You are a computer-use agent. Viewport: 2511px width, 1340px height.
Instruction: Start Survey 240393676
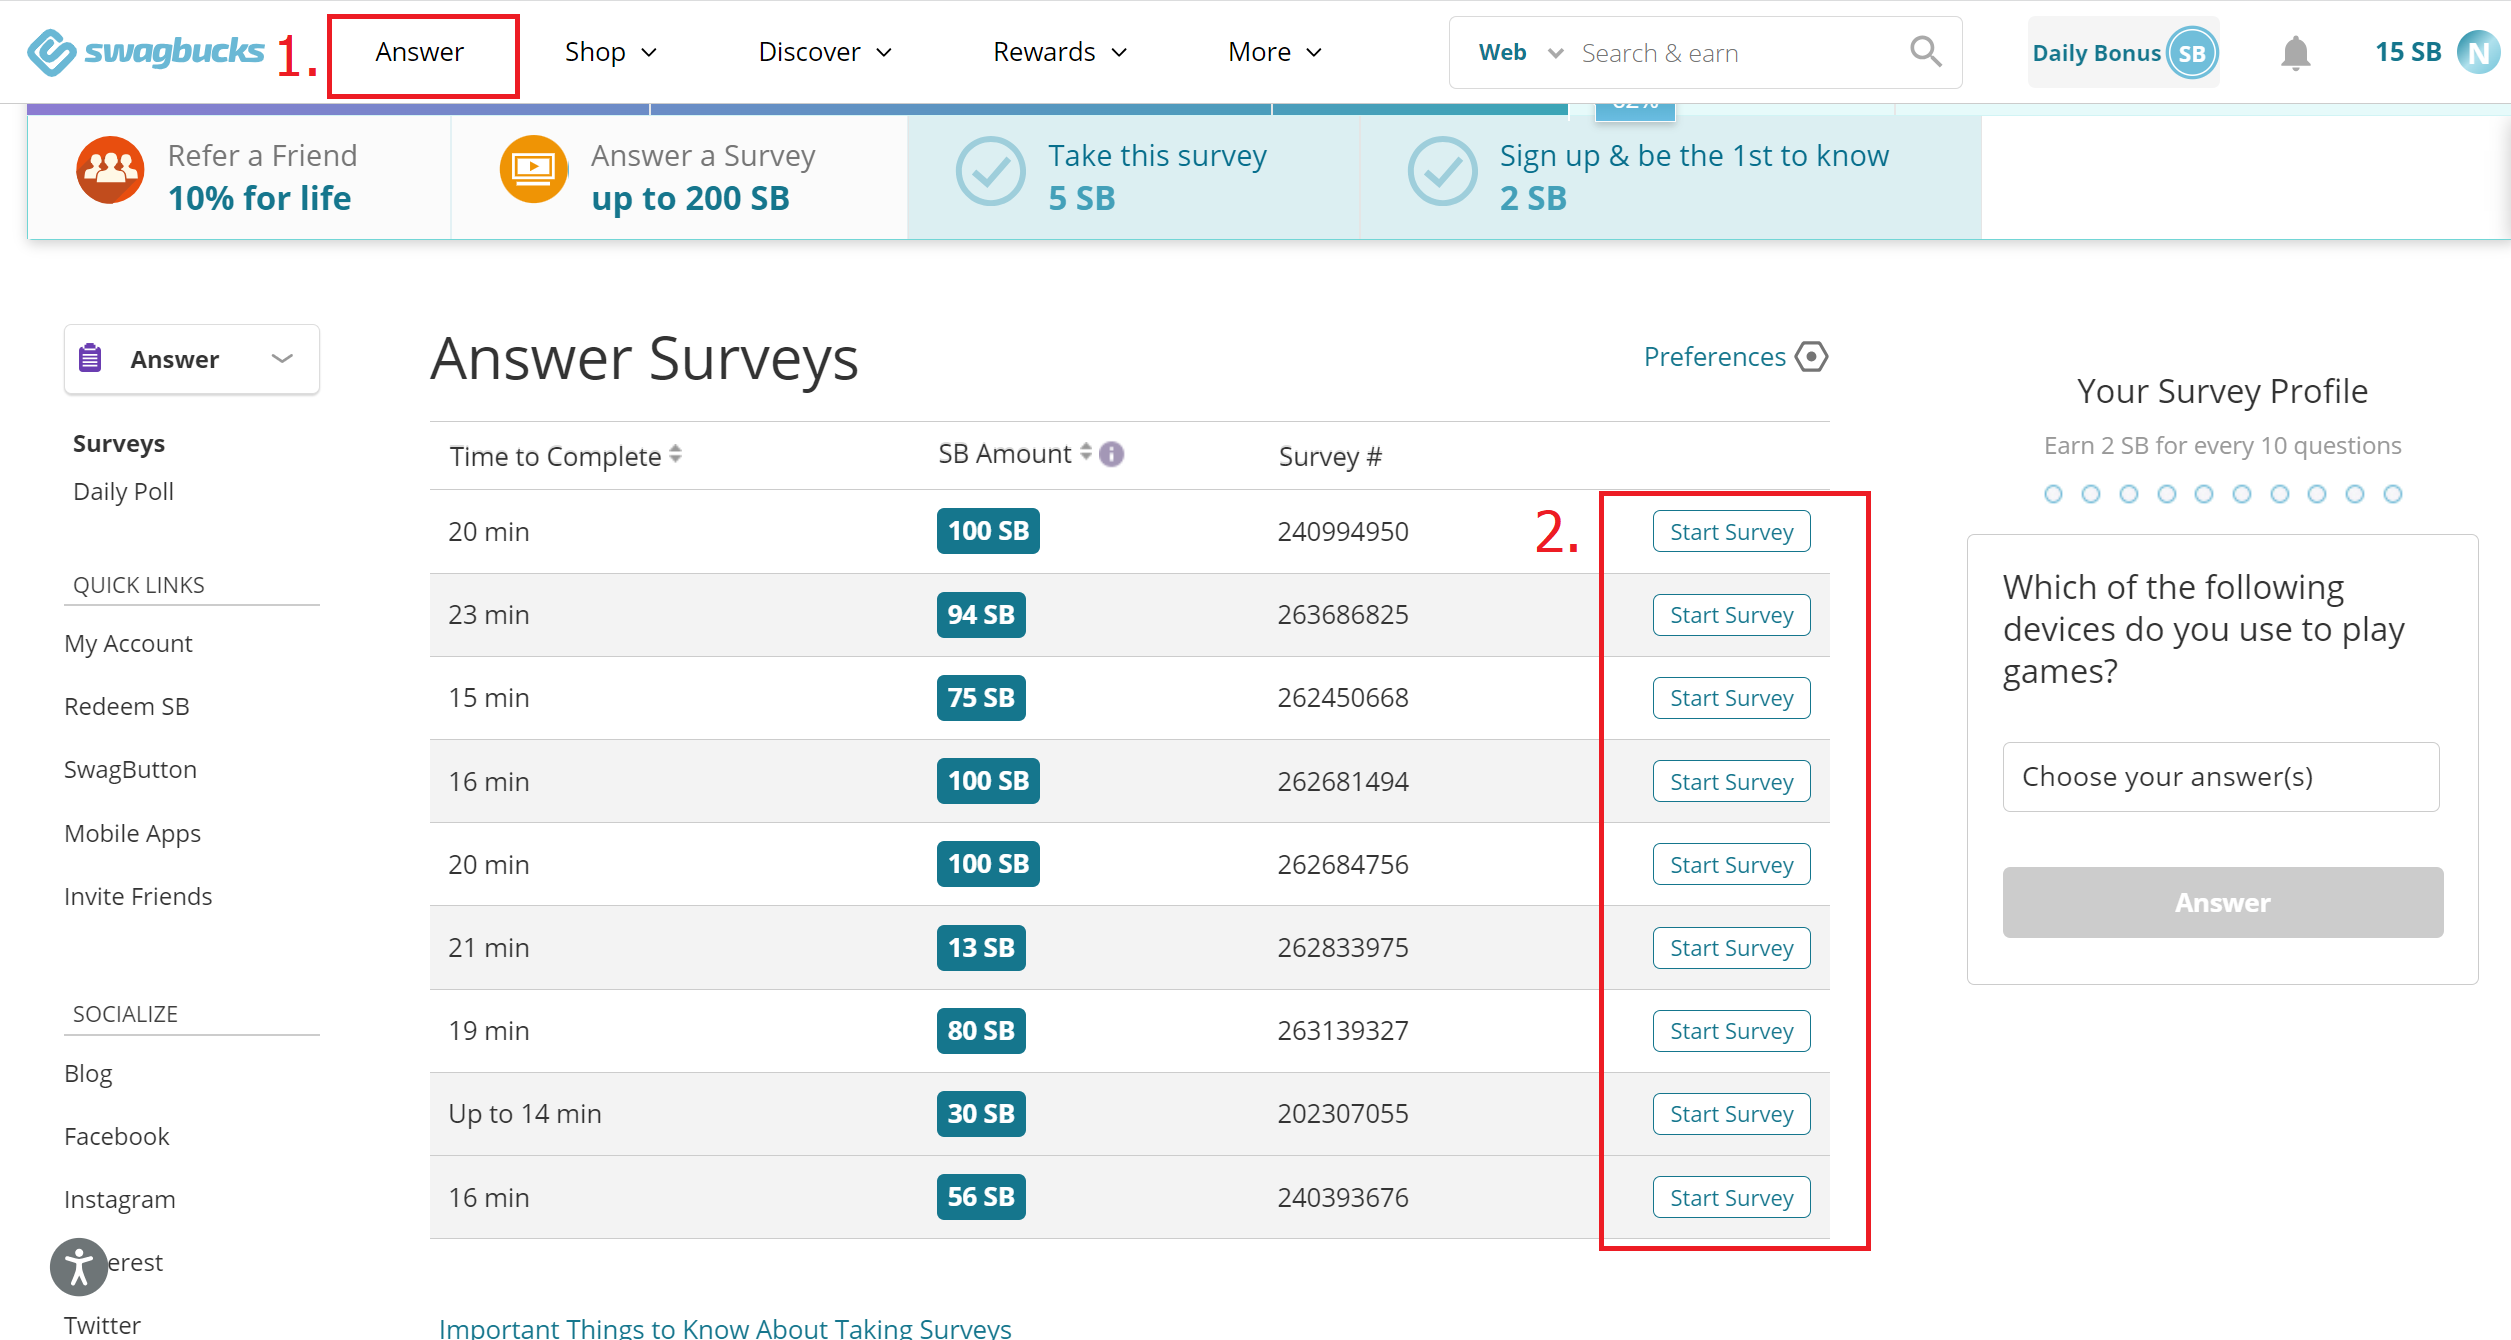1731,1198
